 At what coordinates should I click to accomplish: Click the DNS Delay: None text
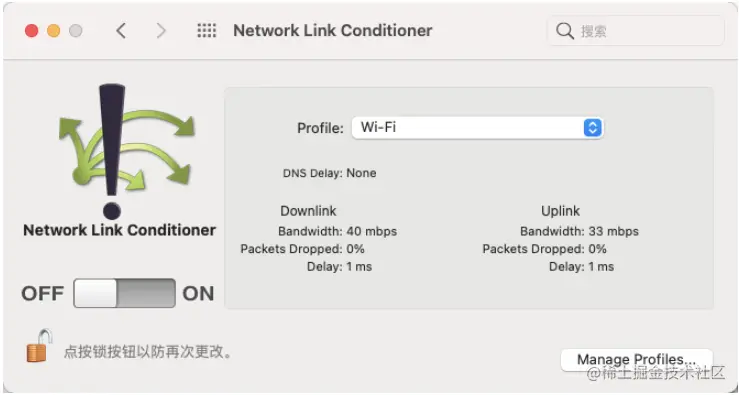(x=329, y=173)
